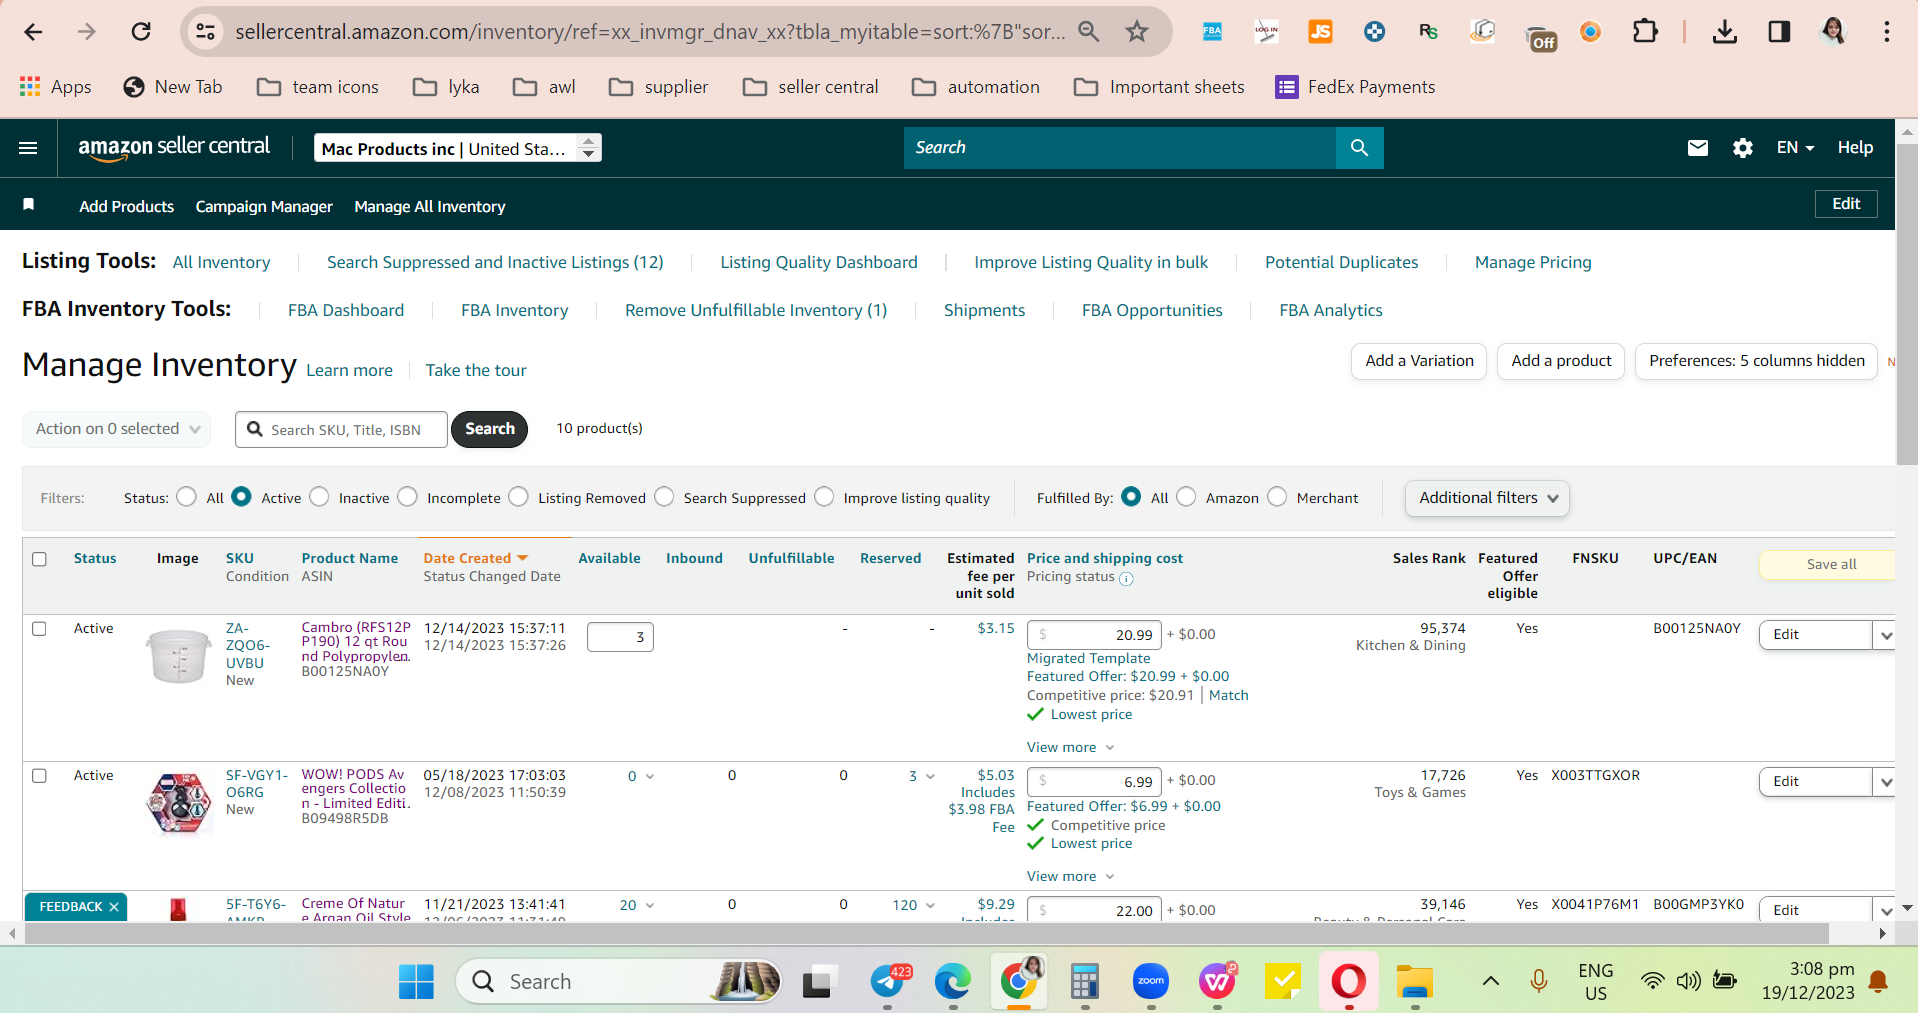Click the Cambro price field showing 20.99

1094,635
